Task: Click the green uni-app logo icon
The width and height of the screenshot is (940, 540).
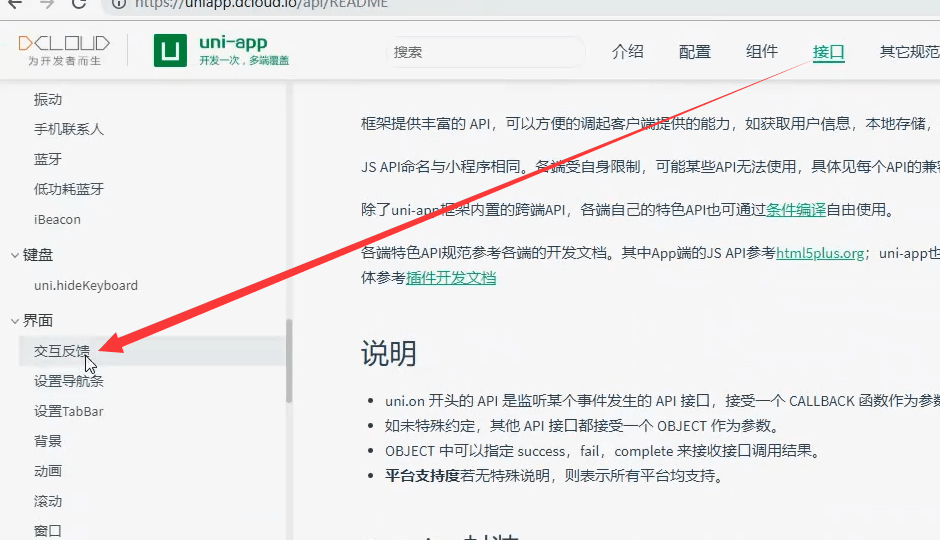Action: (x=170, y=50)
